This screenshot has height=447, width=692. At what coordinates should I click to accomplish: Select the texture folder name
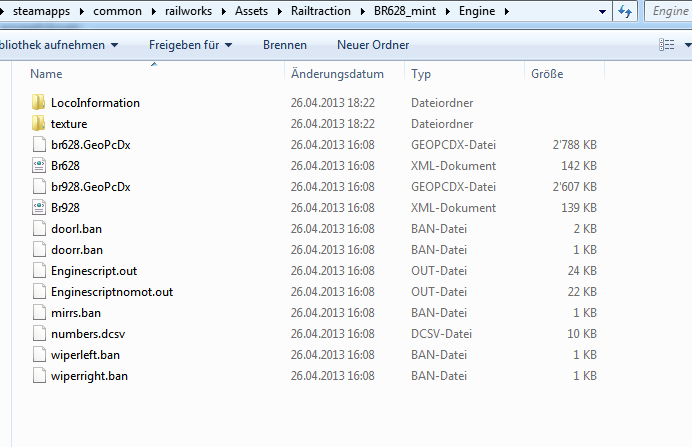(69, 124)
